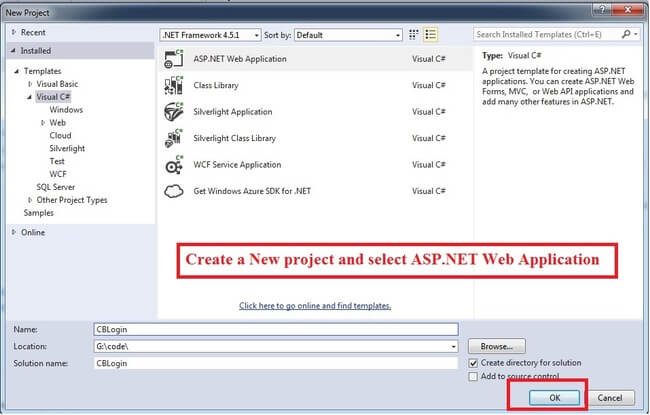Click the Silverlight Application template icon

(x=174, y=112)
